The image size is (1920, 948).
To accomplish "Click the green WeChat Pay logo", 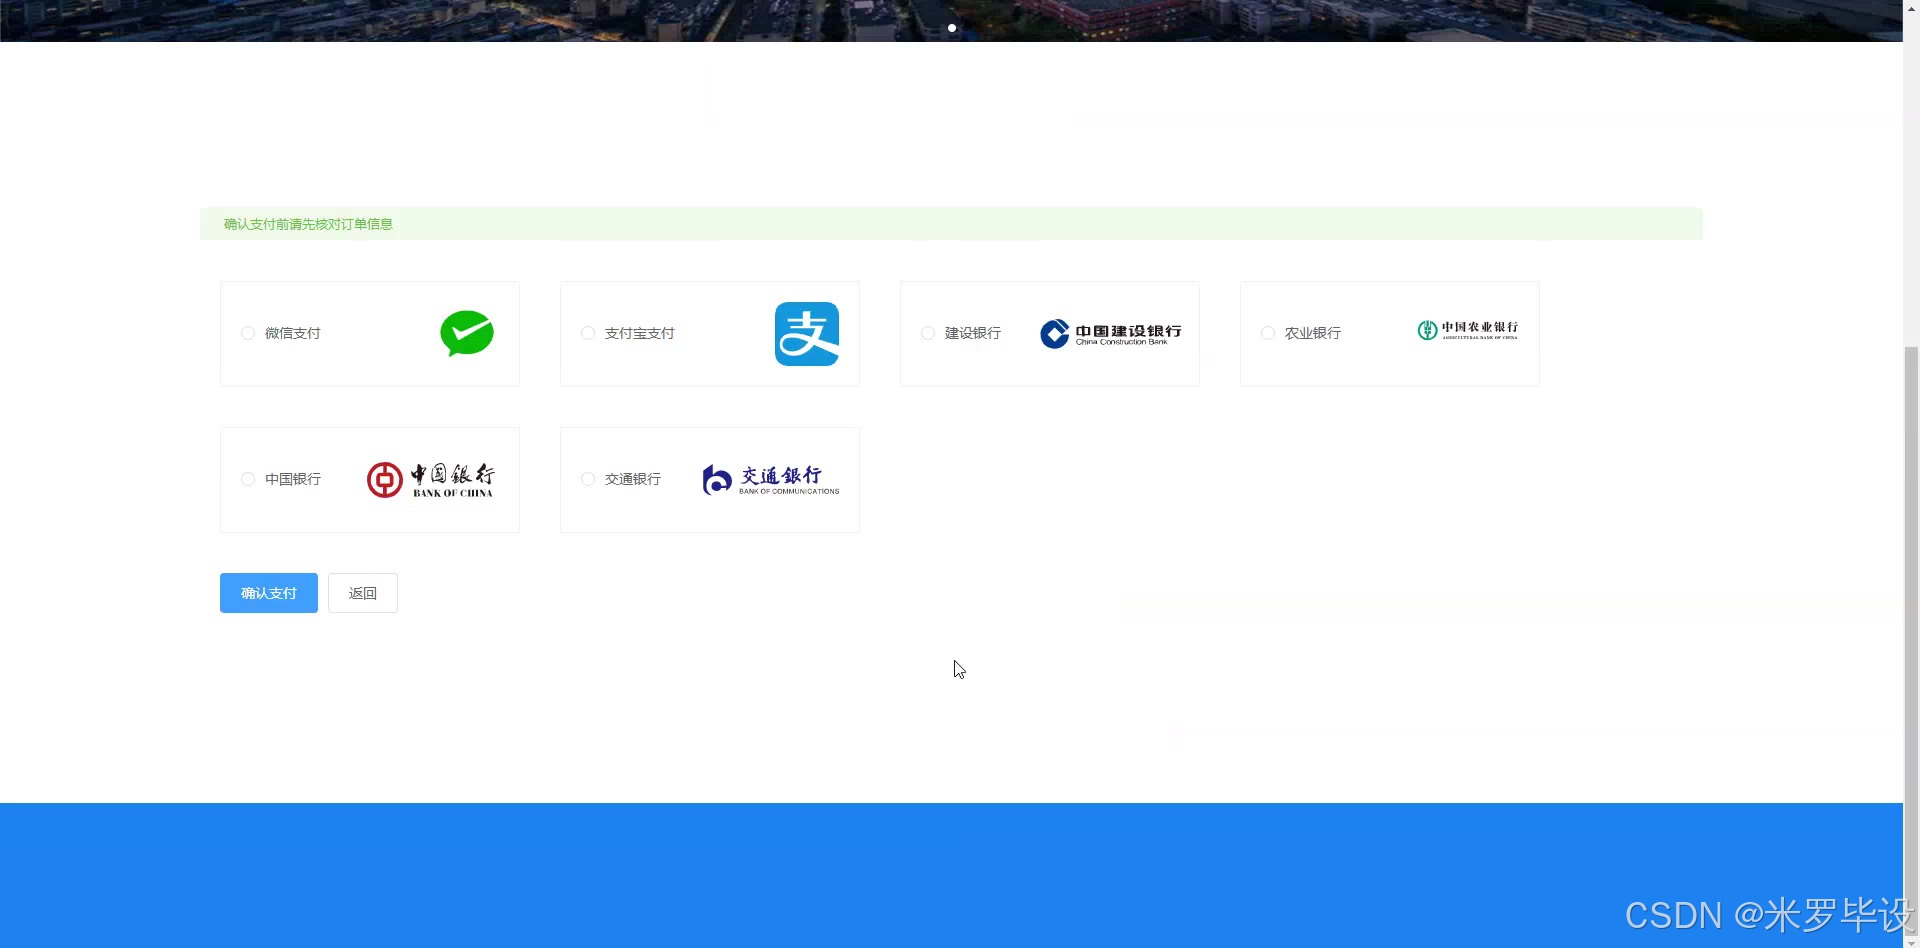I will 467,334.
